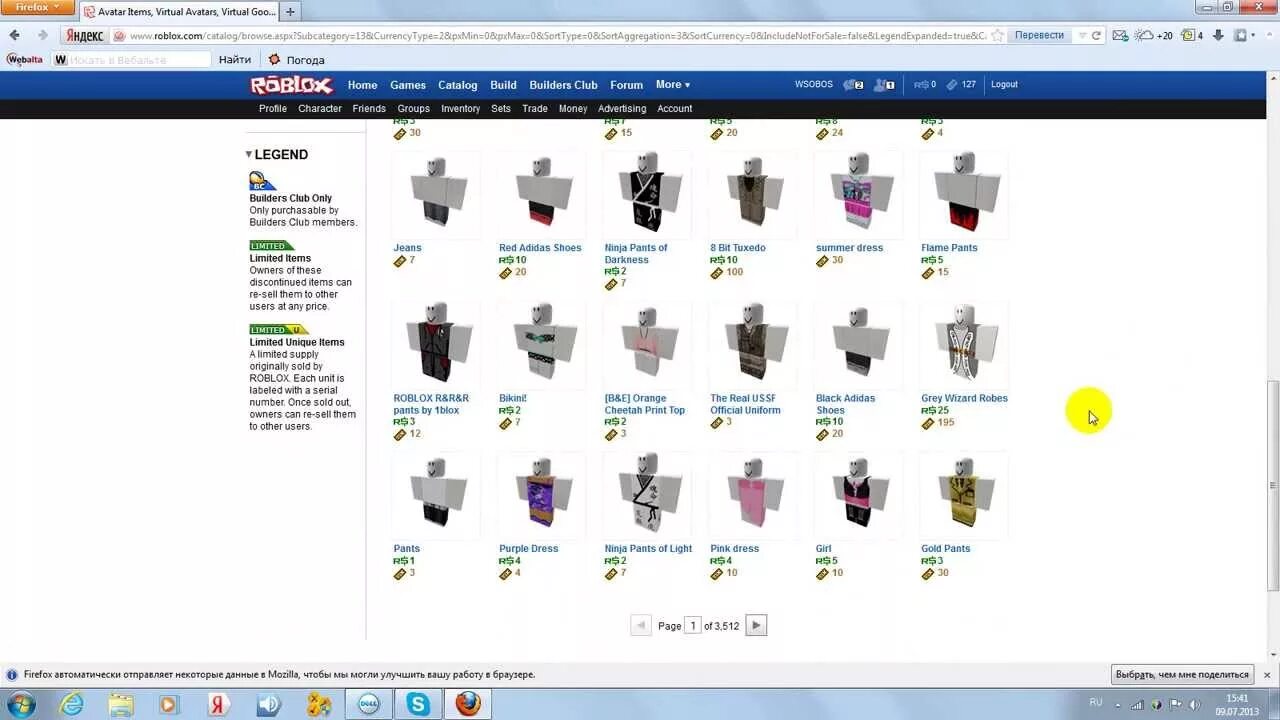Open the More dropdown in Roblox nav
1280x720 pixels.
672,85
